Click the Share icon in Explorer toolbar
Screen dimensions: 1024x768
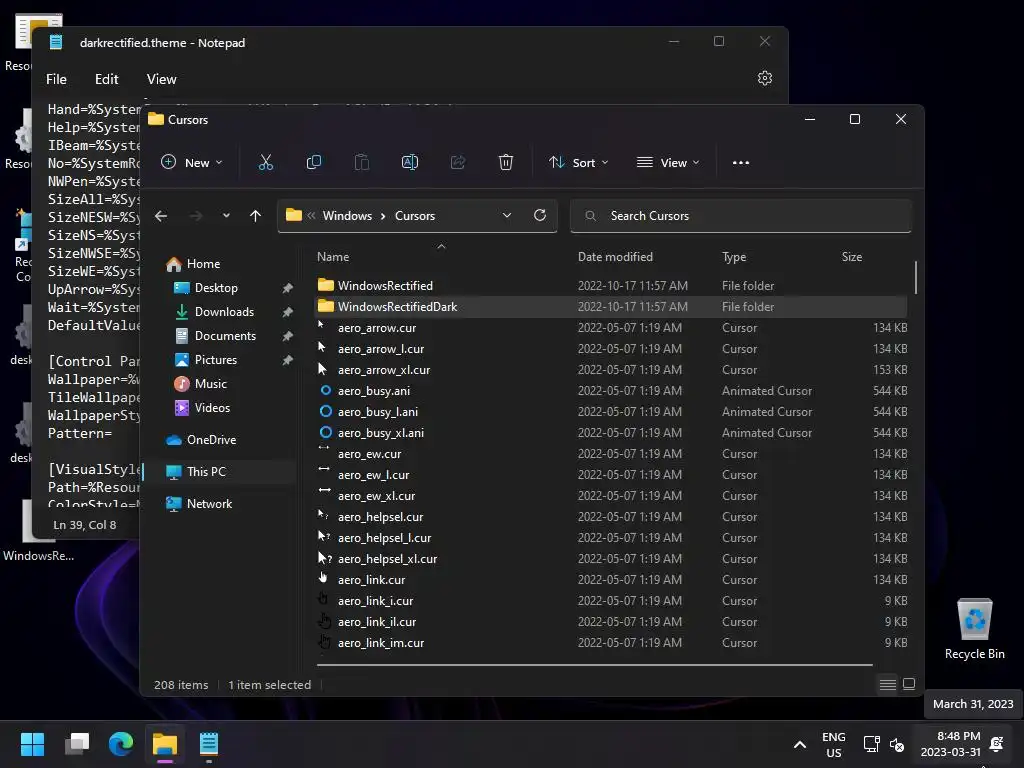click(x=458, y=162)
